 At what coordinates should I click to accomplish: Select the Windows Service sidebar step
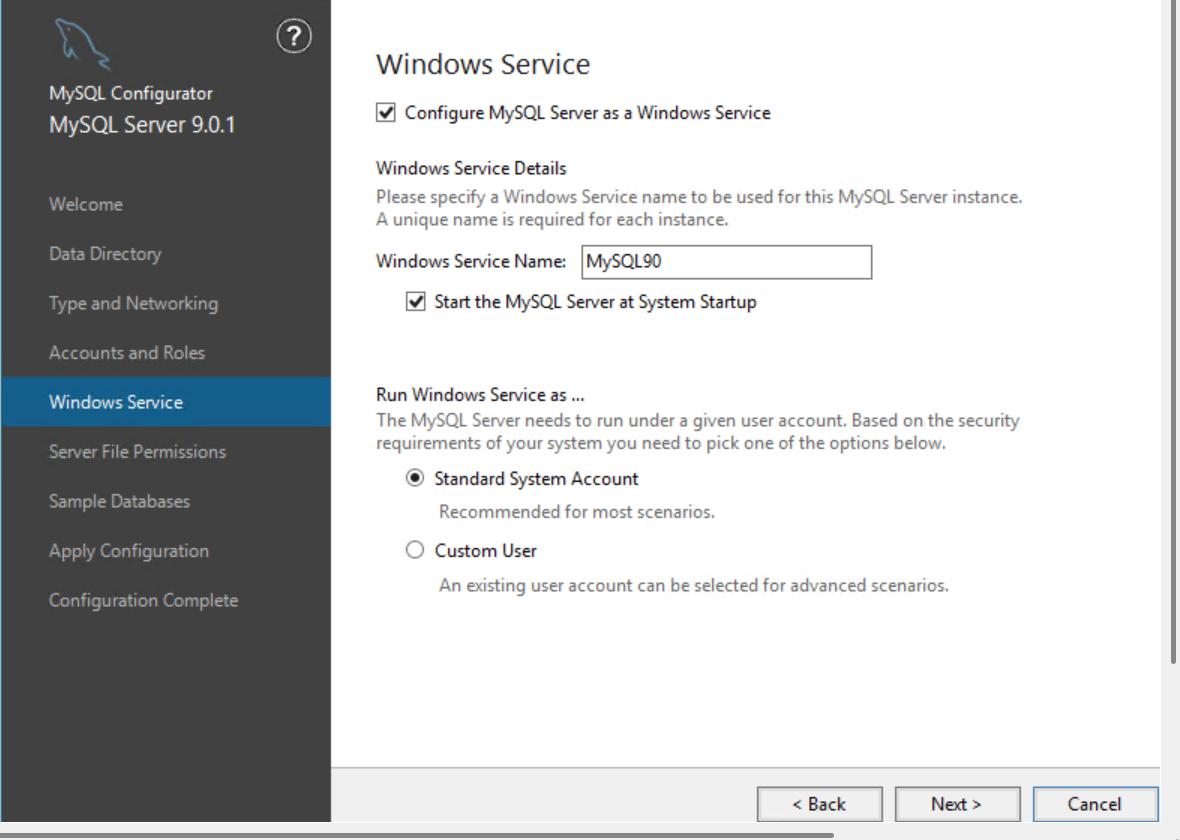[x=166, y=402]
